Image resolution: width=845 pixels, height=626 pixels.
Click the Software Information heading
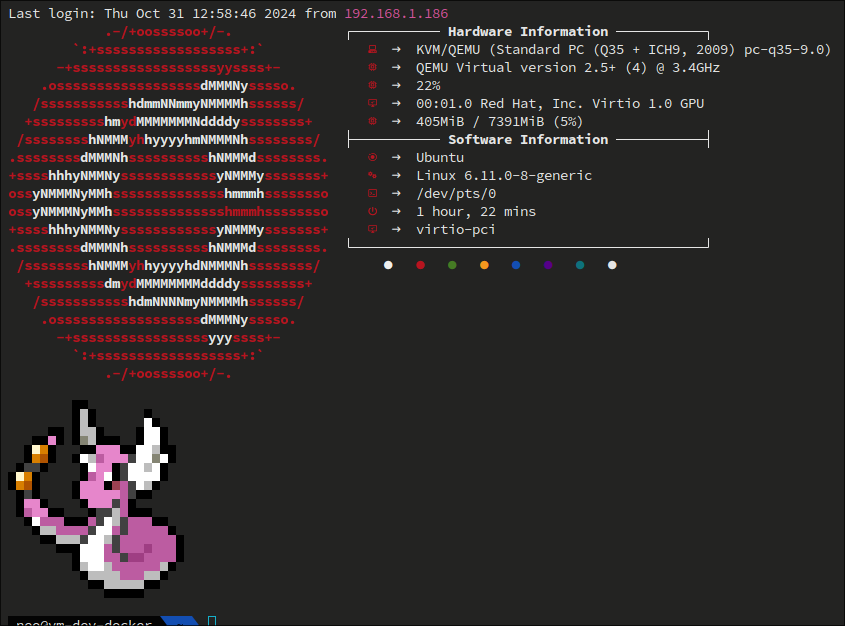point(528,140)
